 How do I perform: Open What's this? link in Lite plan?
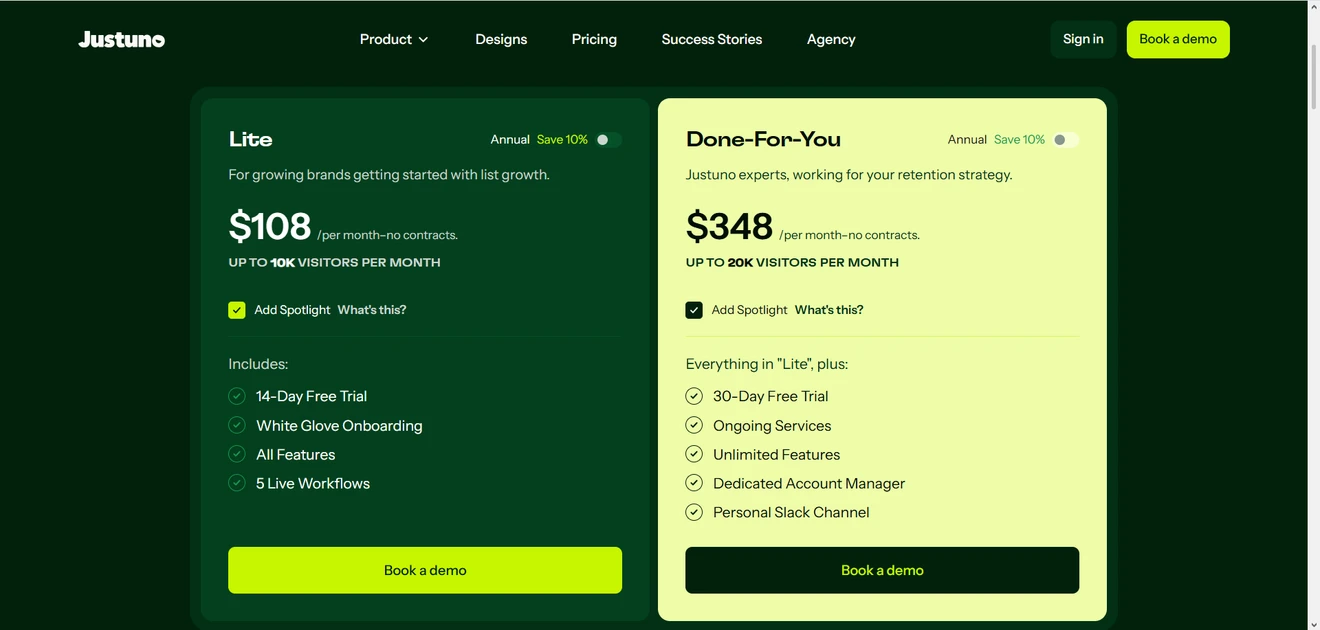pyautogui.click(x=372, y=310)
